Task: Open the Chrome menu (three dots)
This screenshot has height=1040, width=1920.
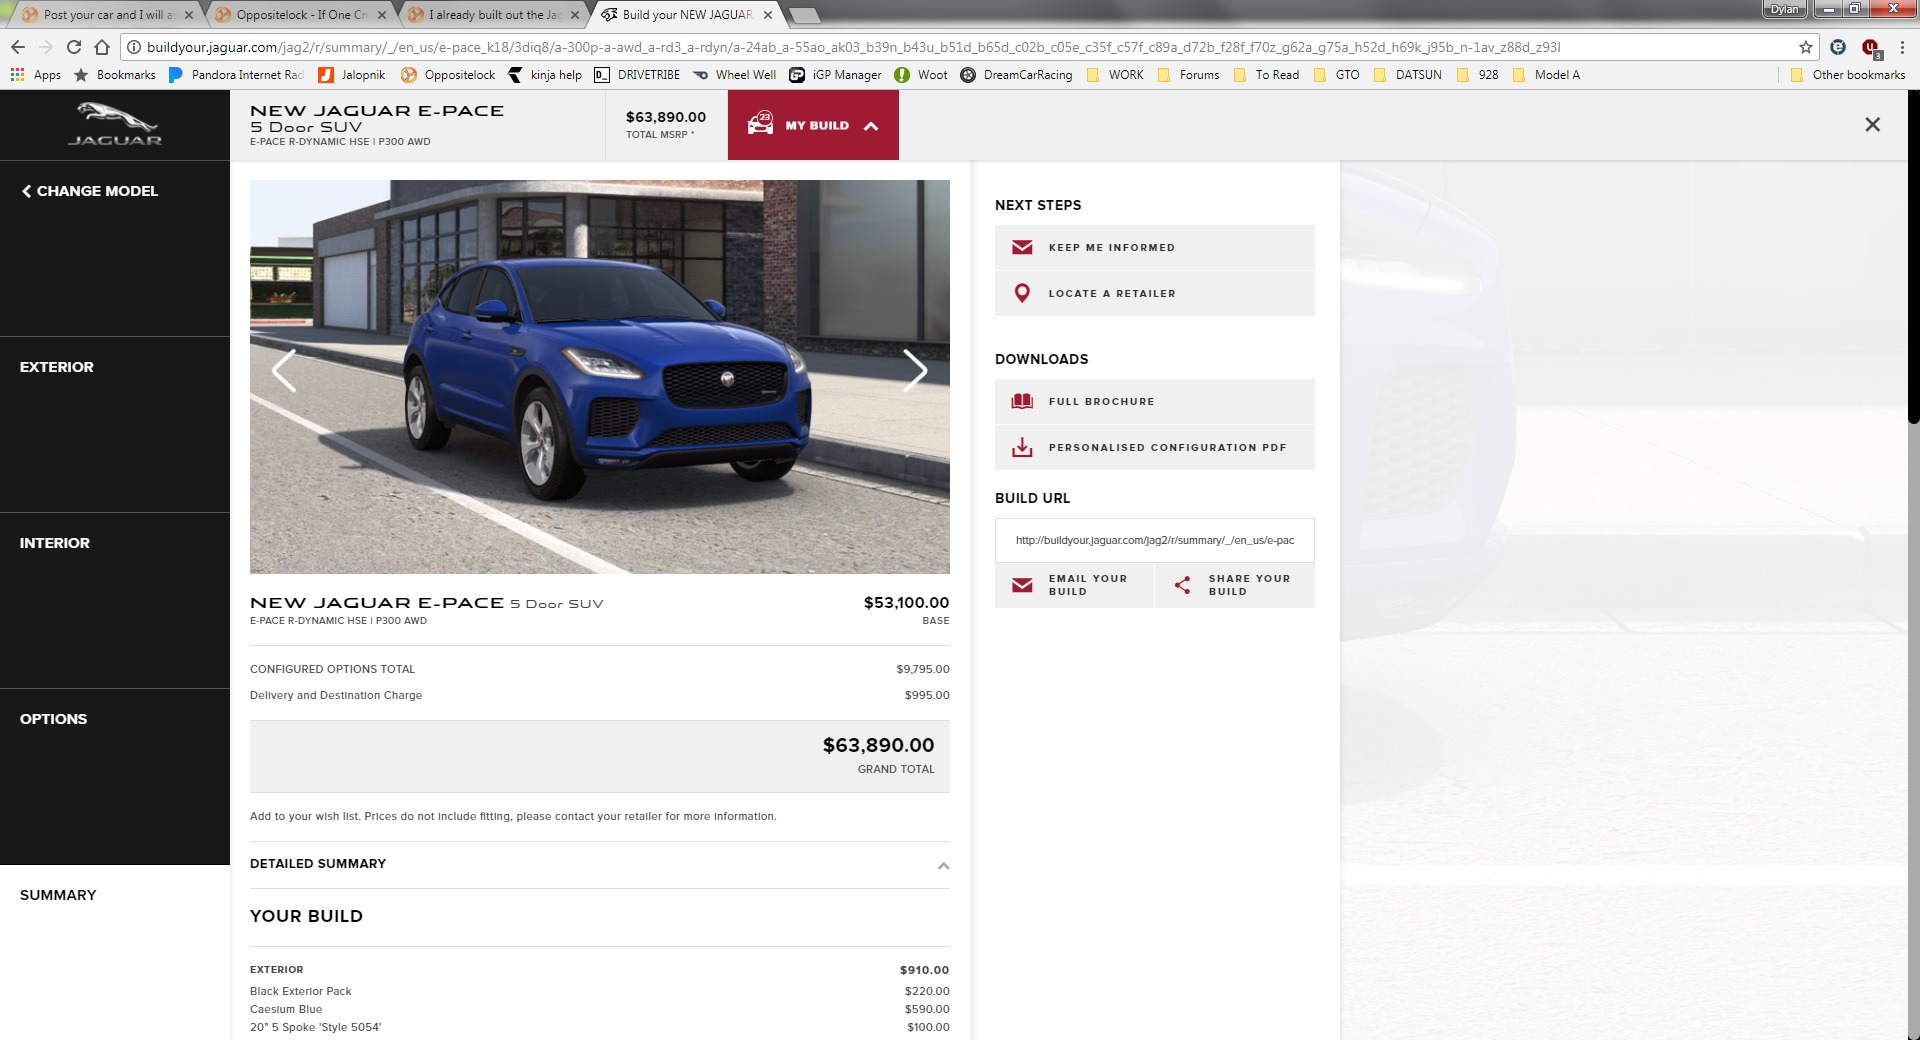Action: [x=1902, y=47]
